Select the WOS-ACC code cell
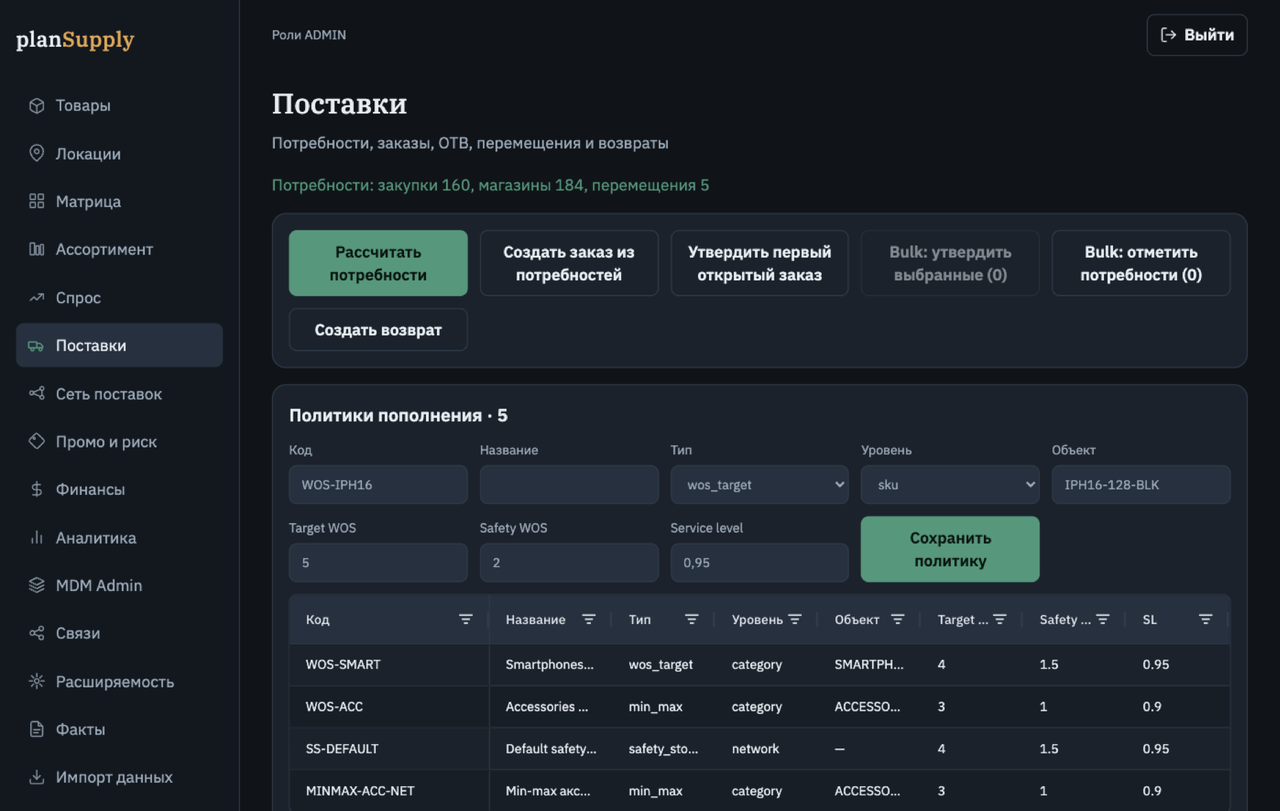1280x811 pixels. point(389,706)
